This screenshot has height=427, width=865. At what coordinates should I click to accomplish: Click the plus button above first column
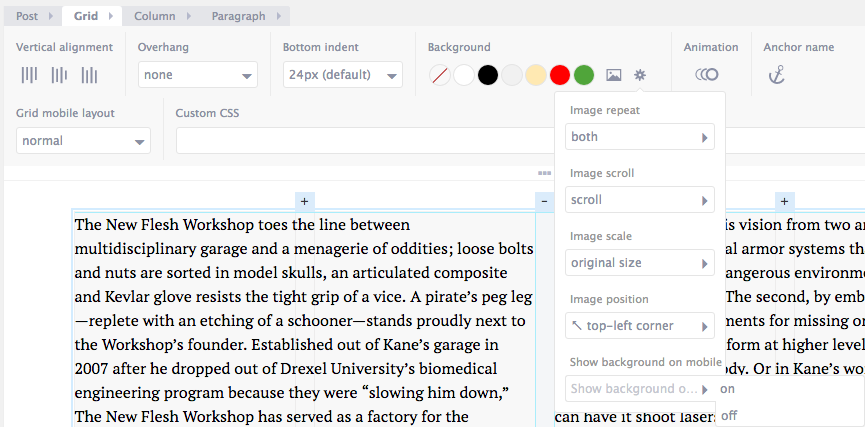(305, 201)
